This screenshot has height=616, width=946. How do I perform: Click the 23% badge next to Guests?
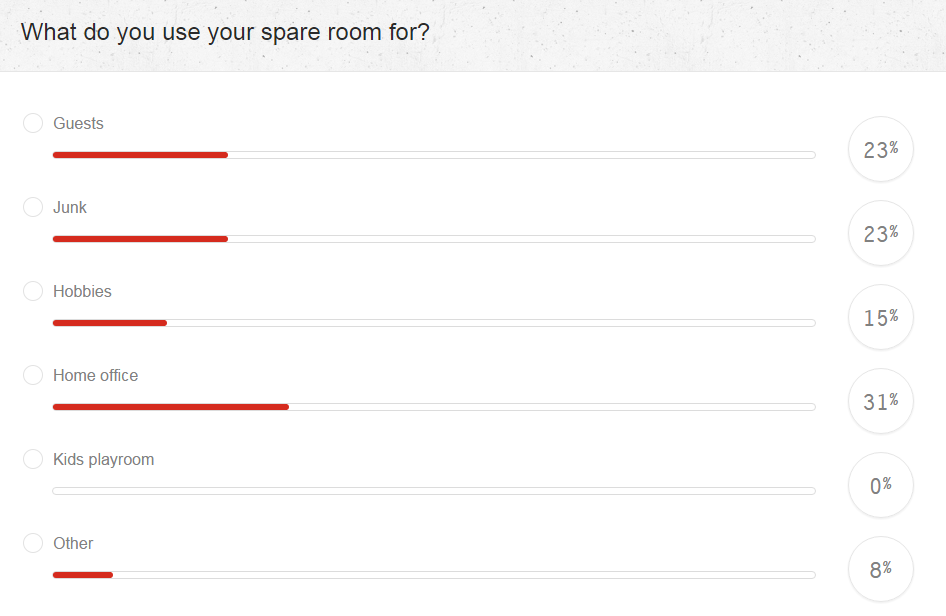[x=880, y=148]
